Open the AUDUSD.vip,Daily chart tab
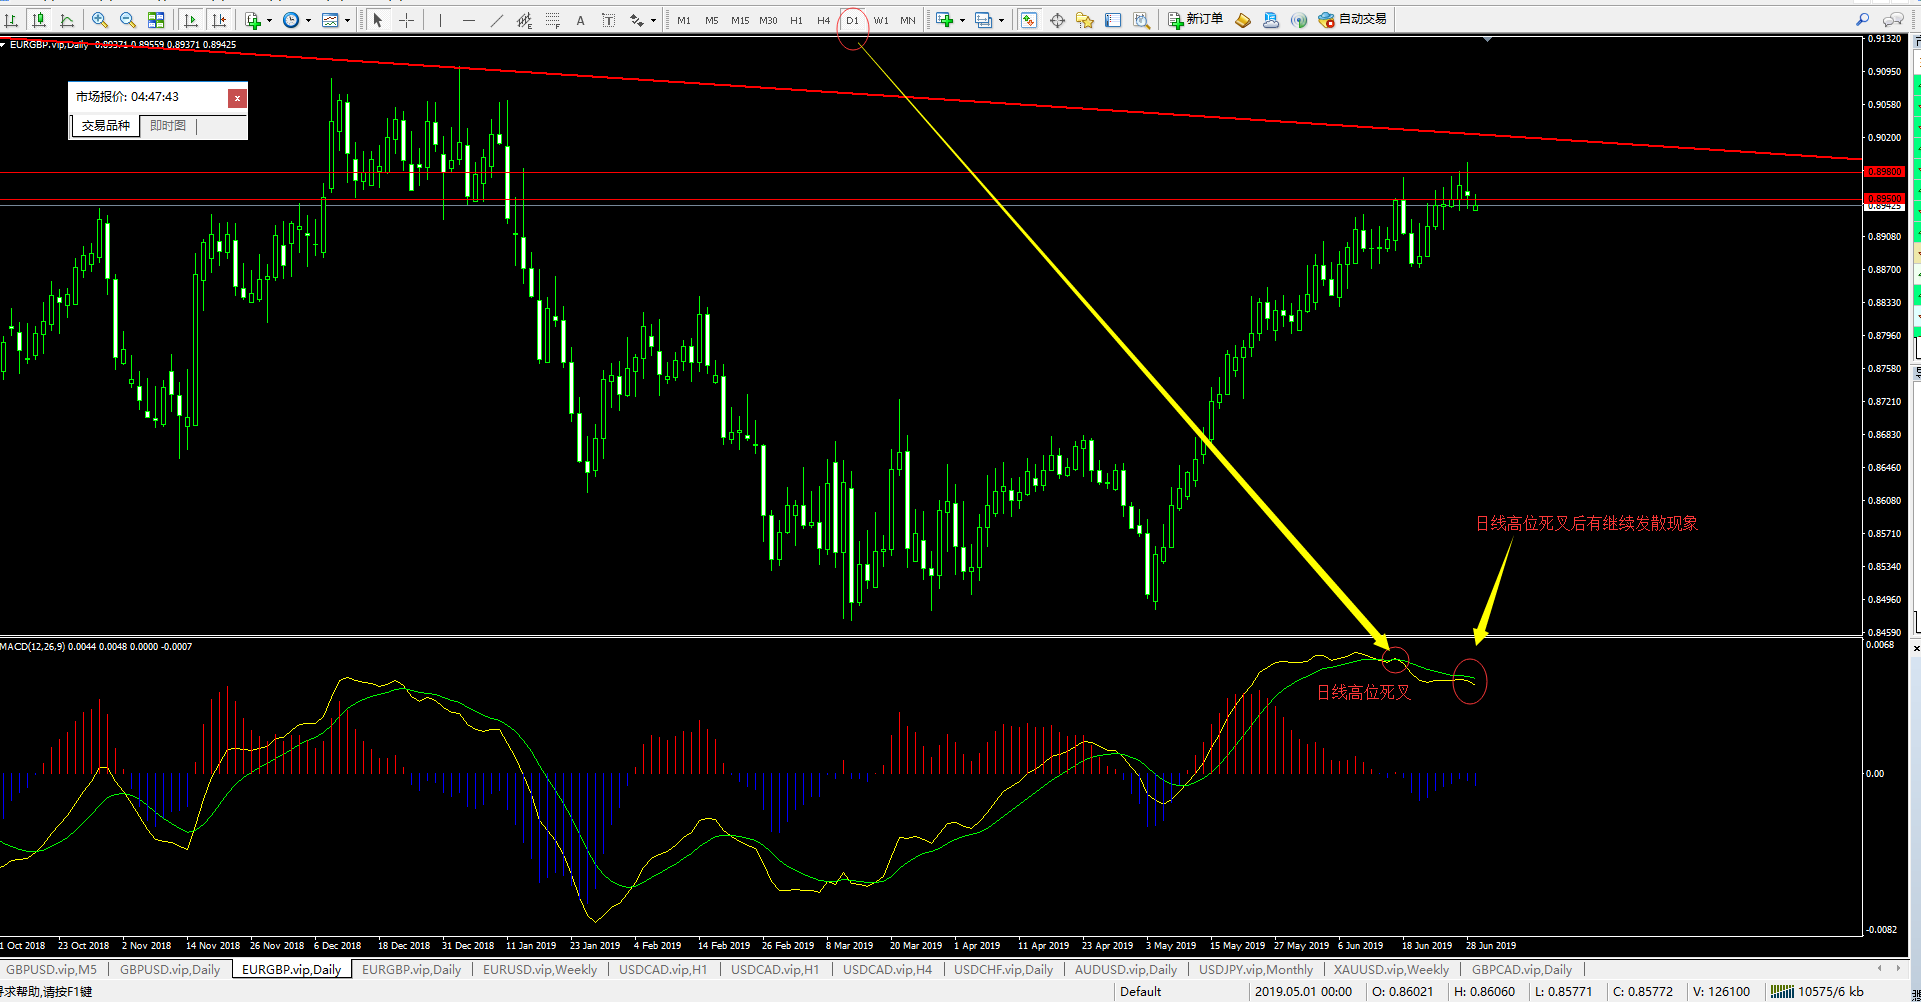Viewport: 1921px width, 1002px height. [x=1125, y=969]
